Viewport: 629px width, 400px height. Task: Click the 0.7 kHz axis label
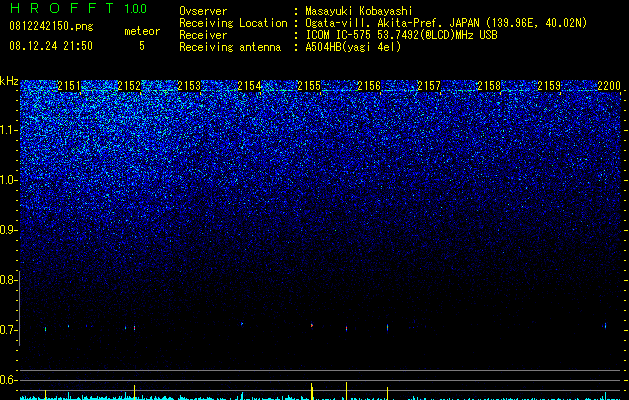pyautogui.click(x=8, y=330)
